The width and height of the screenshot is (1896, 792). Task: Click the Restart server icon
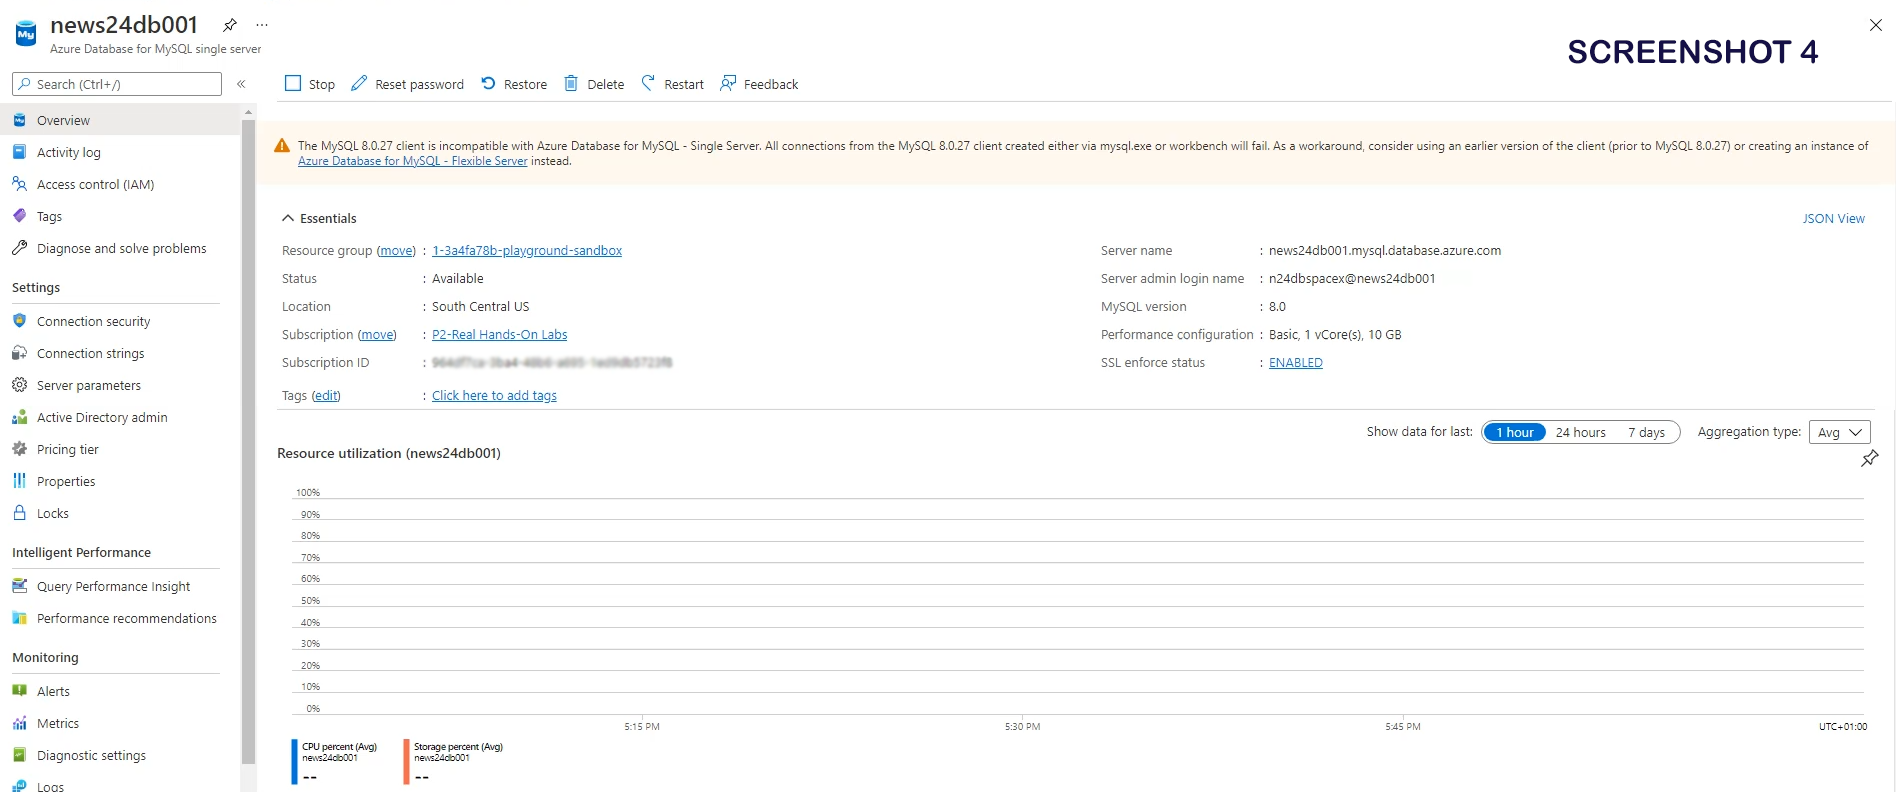pyautogui.click(x=648, y=84)
